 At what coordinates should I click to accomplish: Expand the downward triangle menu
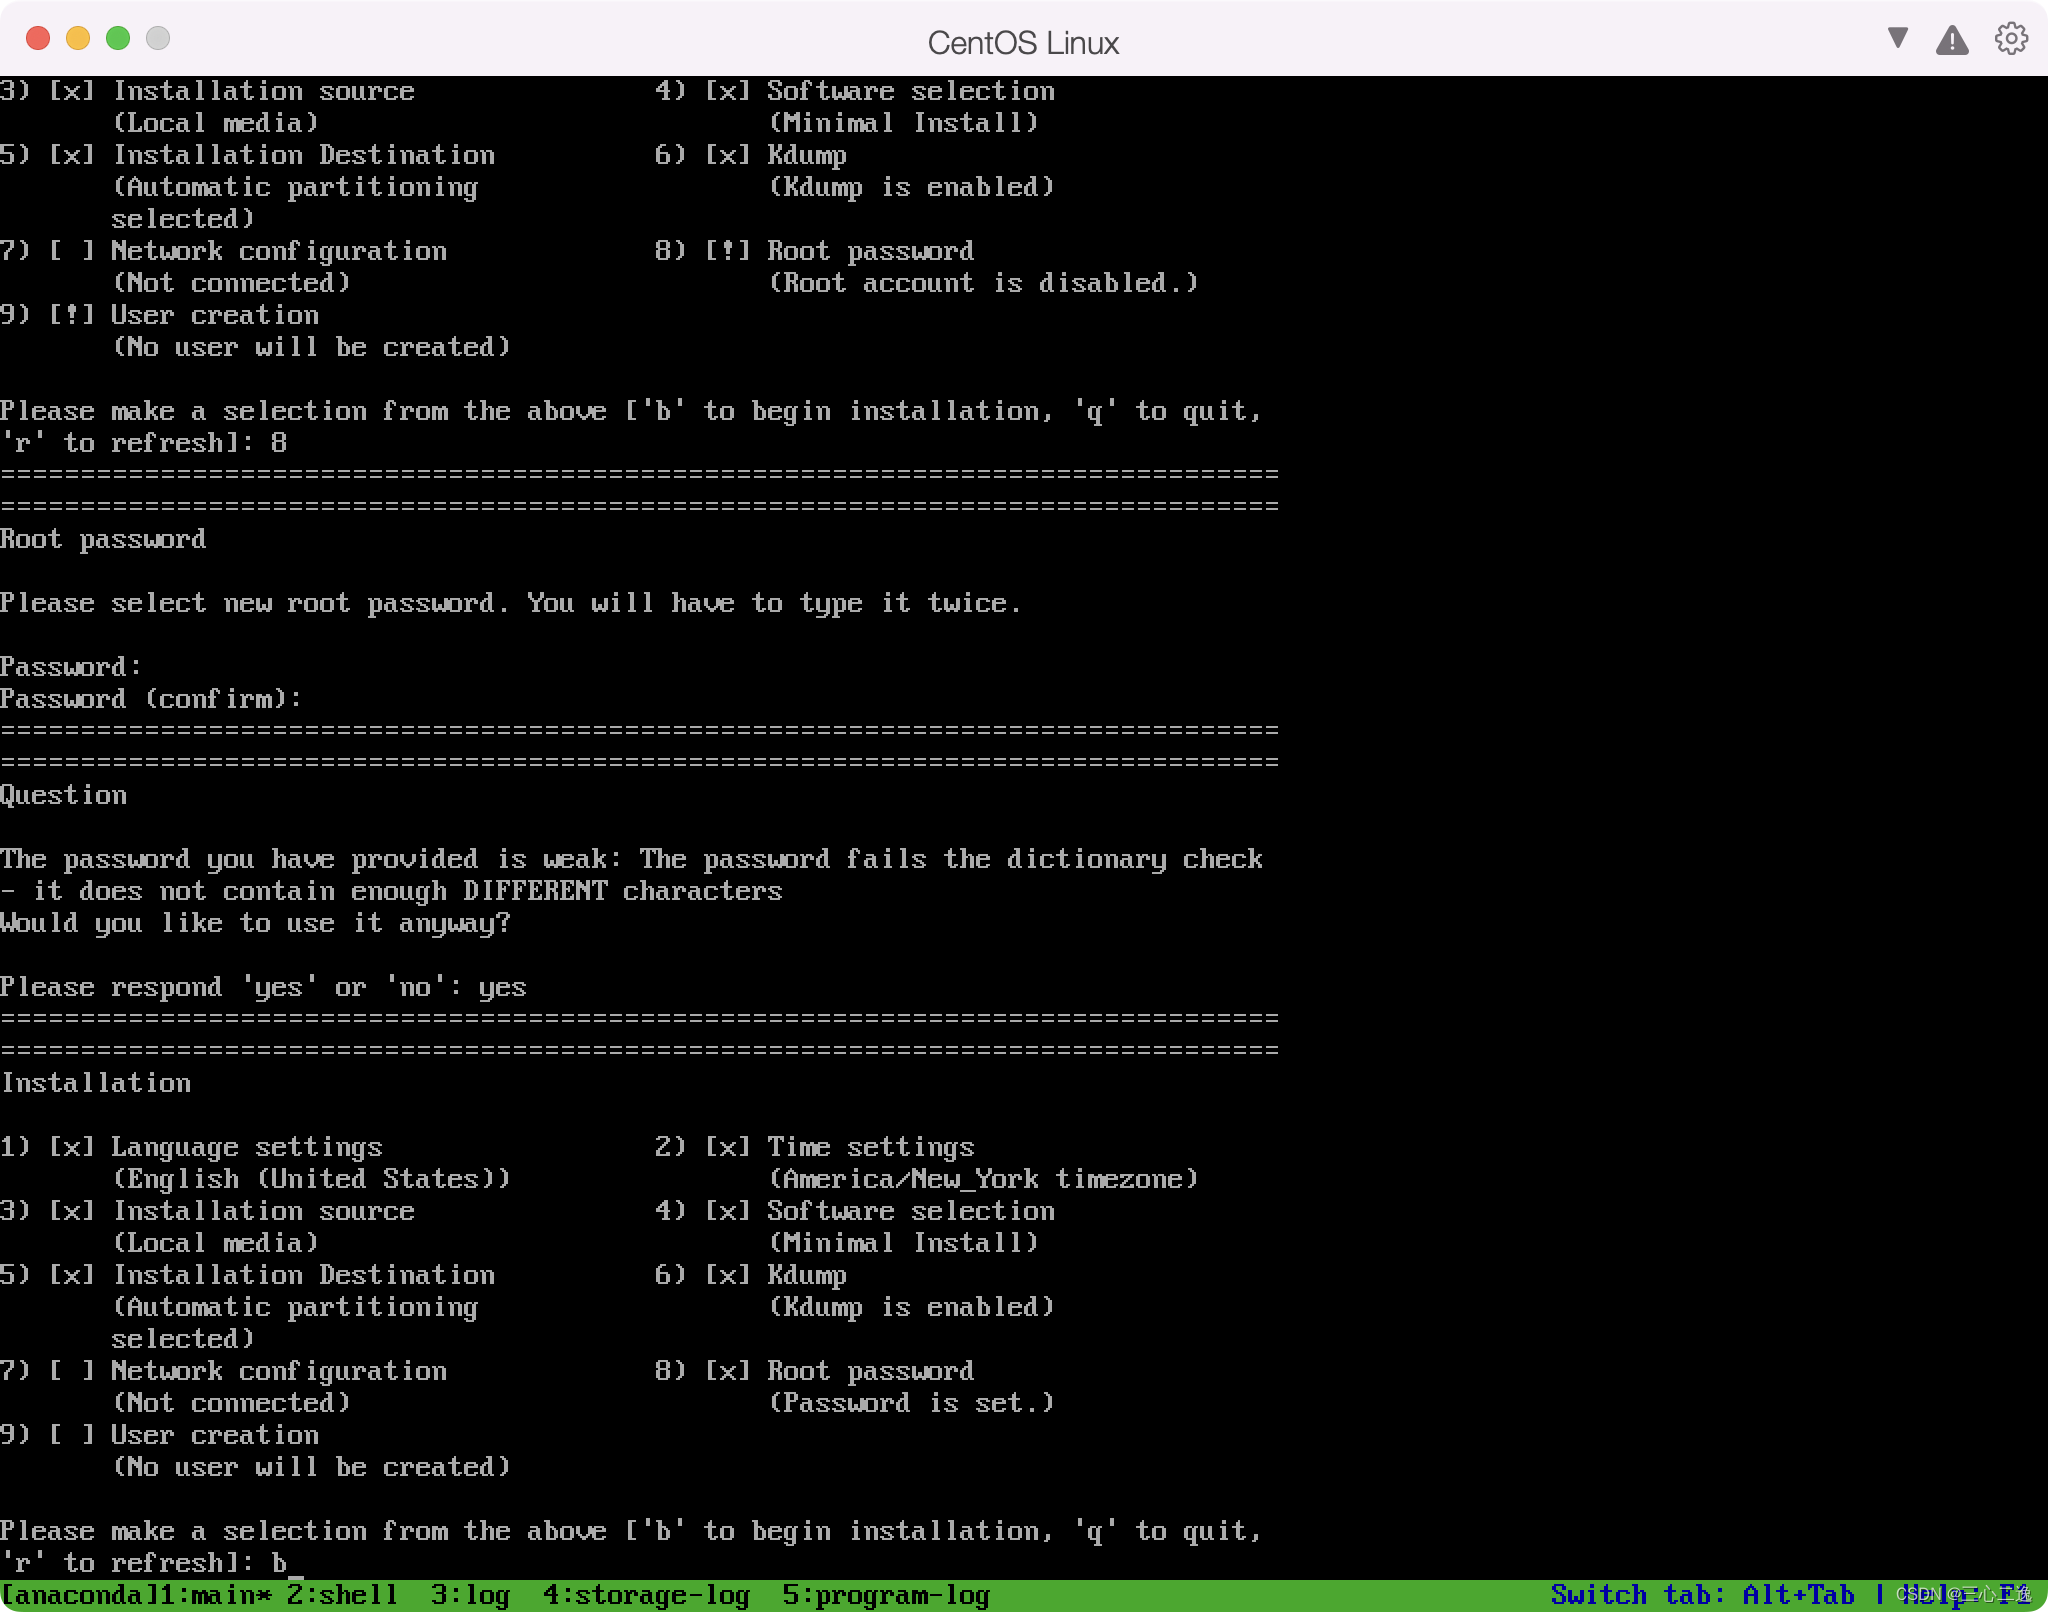1897,38
